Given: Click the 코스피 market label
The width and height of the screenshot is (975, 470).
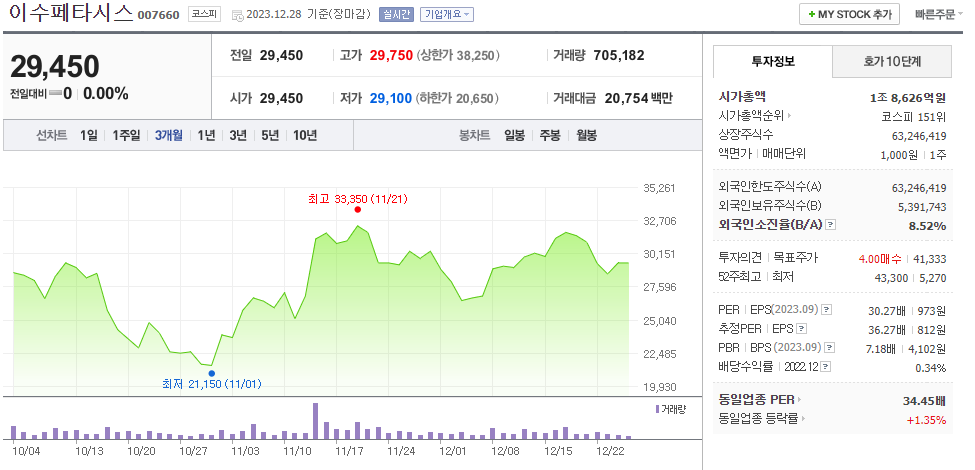Looking at the screenshot, I should tap(205, 14).
